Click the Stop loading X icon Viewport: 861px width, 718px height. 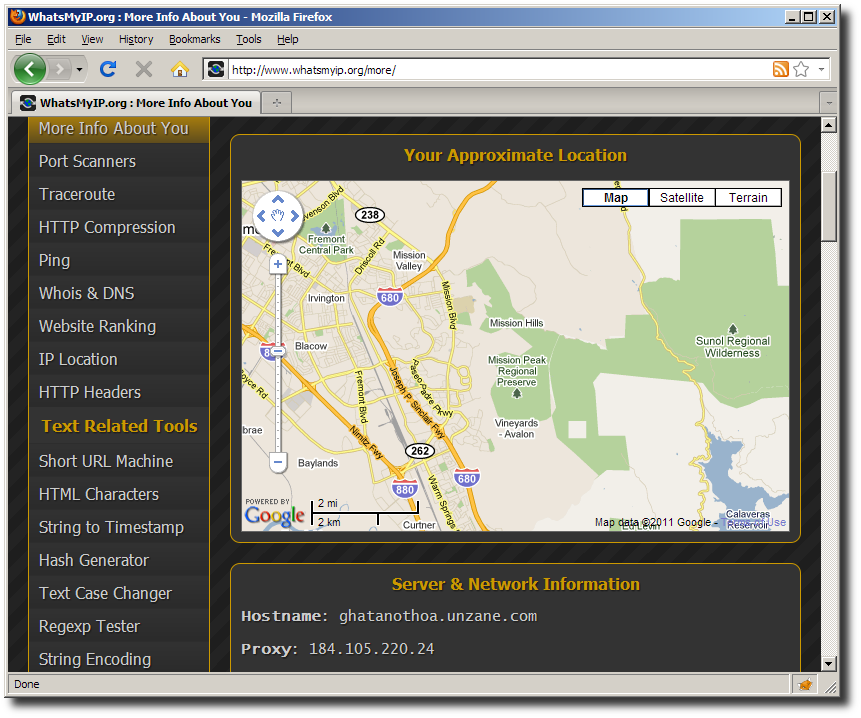coord(144,69)
